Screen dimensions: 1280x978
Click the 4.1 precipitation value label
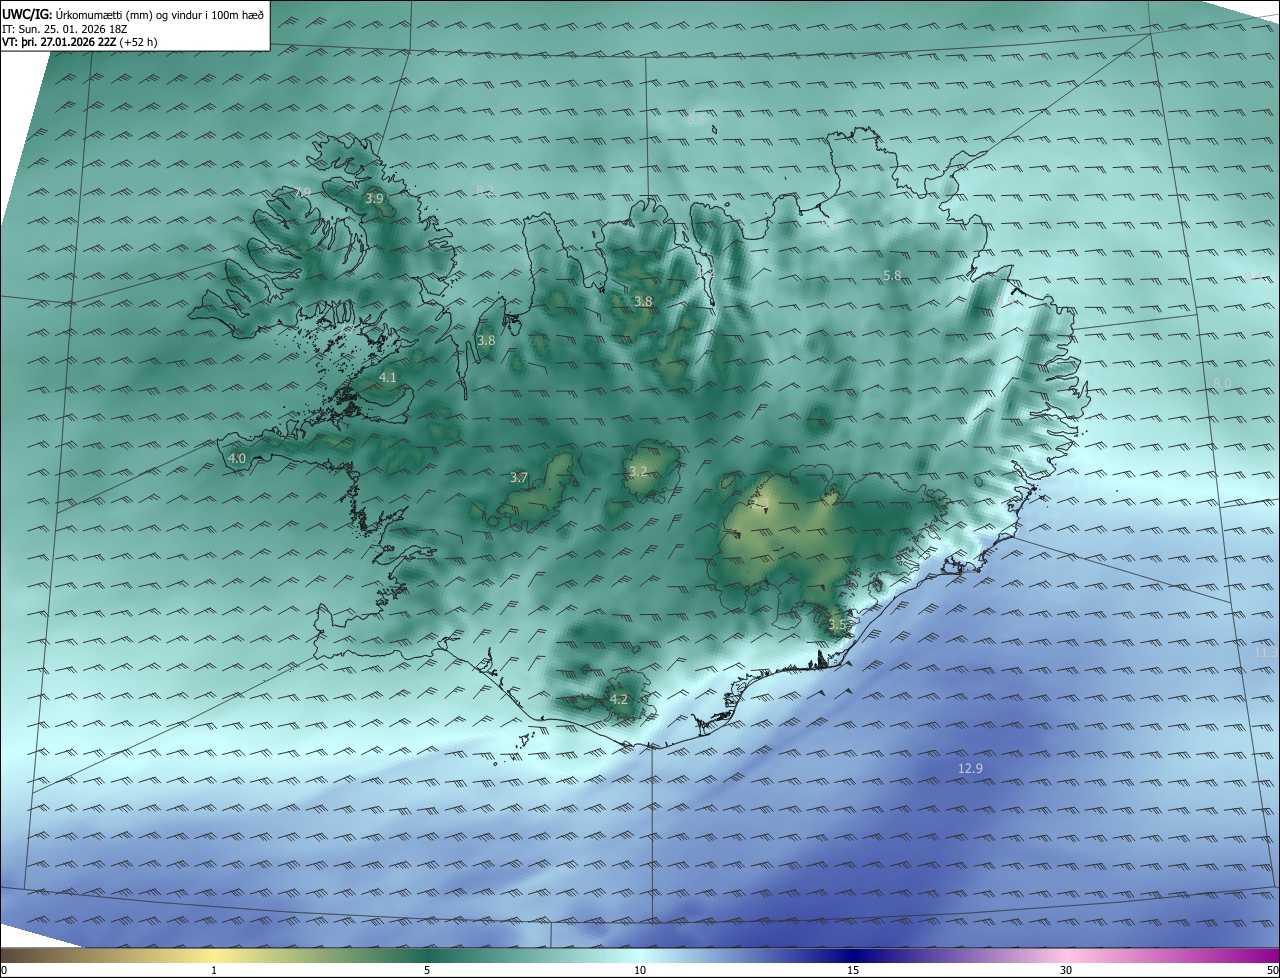coord(388,377)
